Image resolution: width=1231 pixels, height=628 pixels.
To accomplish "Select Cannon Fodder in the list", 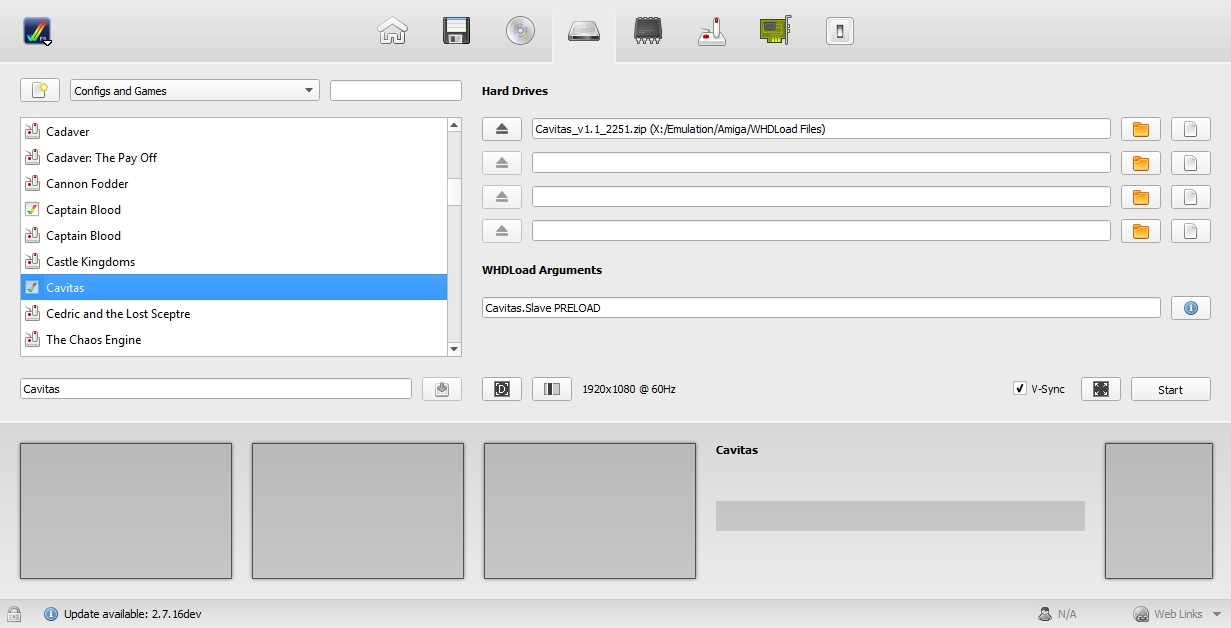I will click(x=234, y=183).
